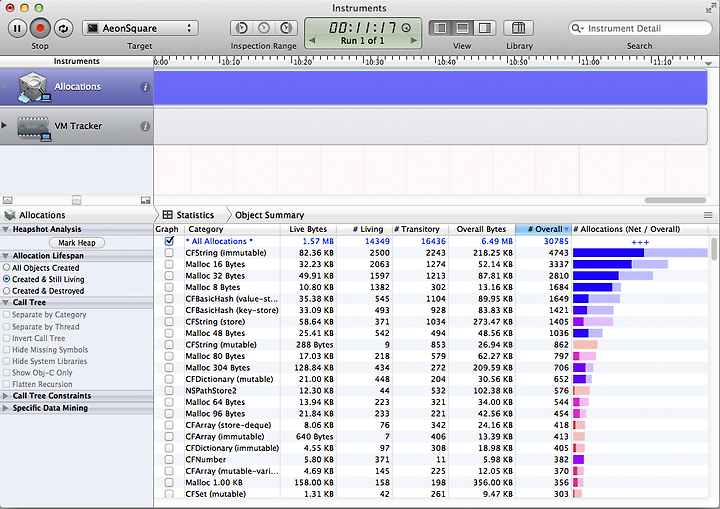Screen dimensions: 720x509
Task: Click the CFString (immutable) allocations bar
Action: (x=640, y=253)
